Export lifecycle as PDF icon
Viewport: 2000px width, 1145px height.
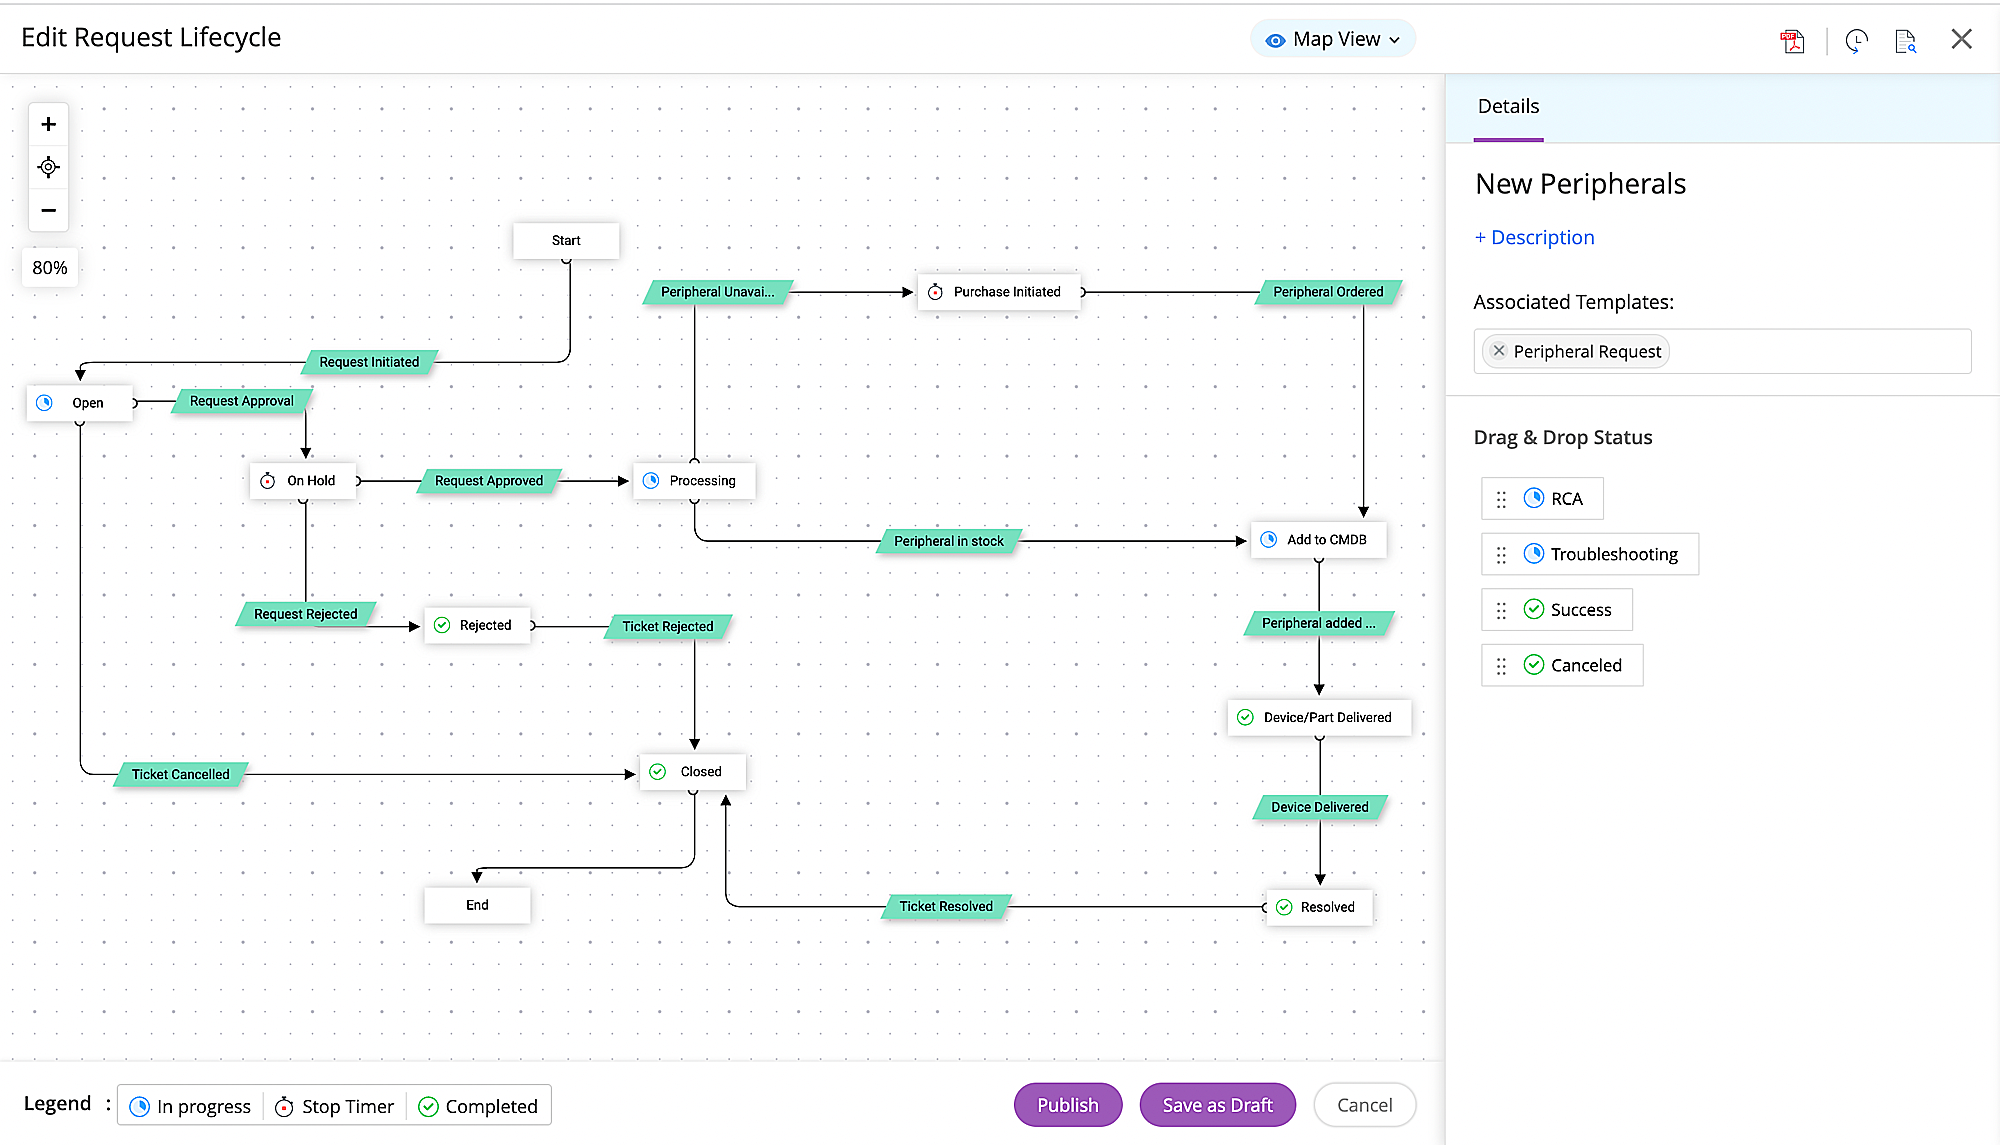click(x=1792, y=41)
